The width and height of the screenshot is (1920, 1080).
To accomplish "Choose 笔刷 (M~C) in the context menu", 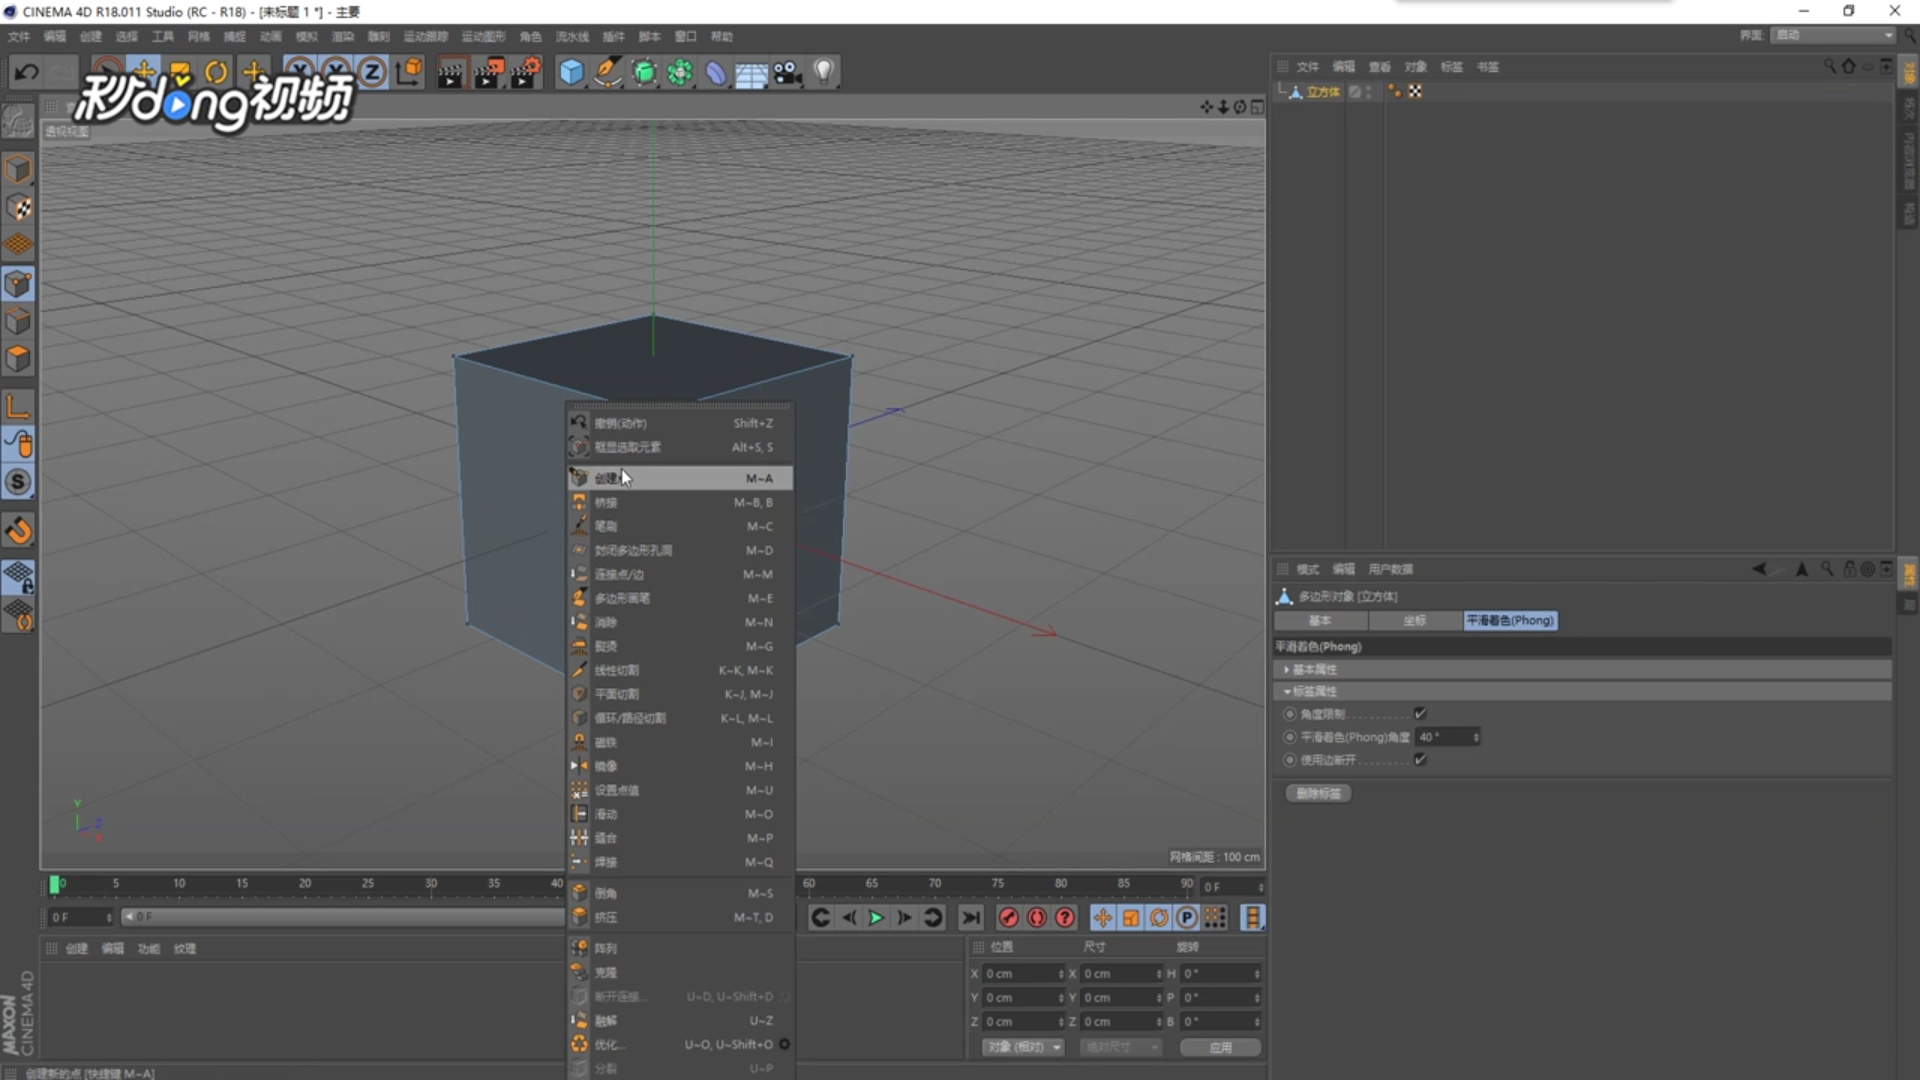I will (x=680, y=526).
